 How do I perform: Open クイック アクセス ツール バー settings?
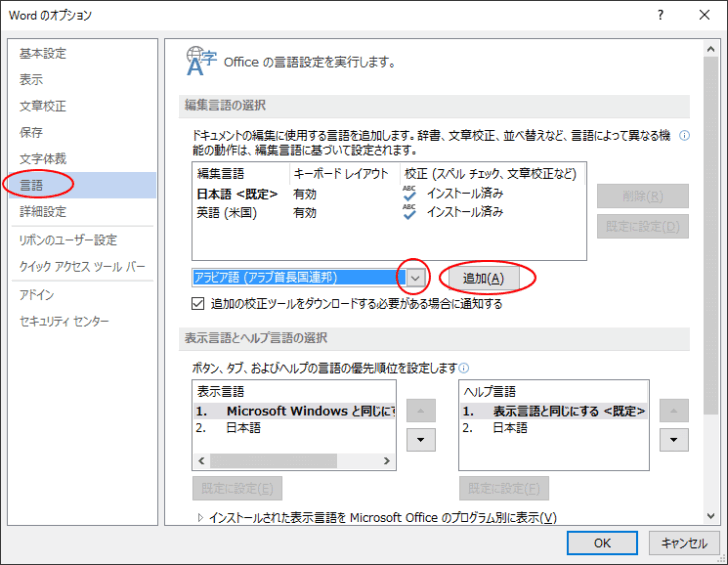[x=82, y=266]
